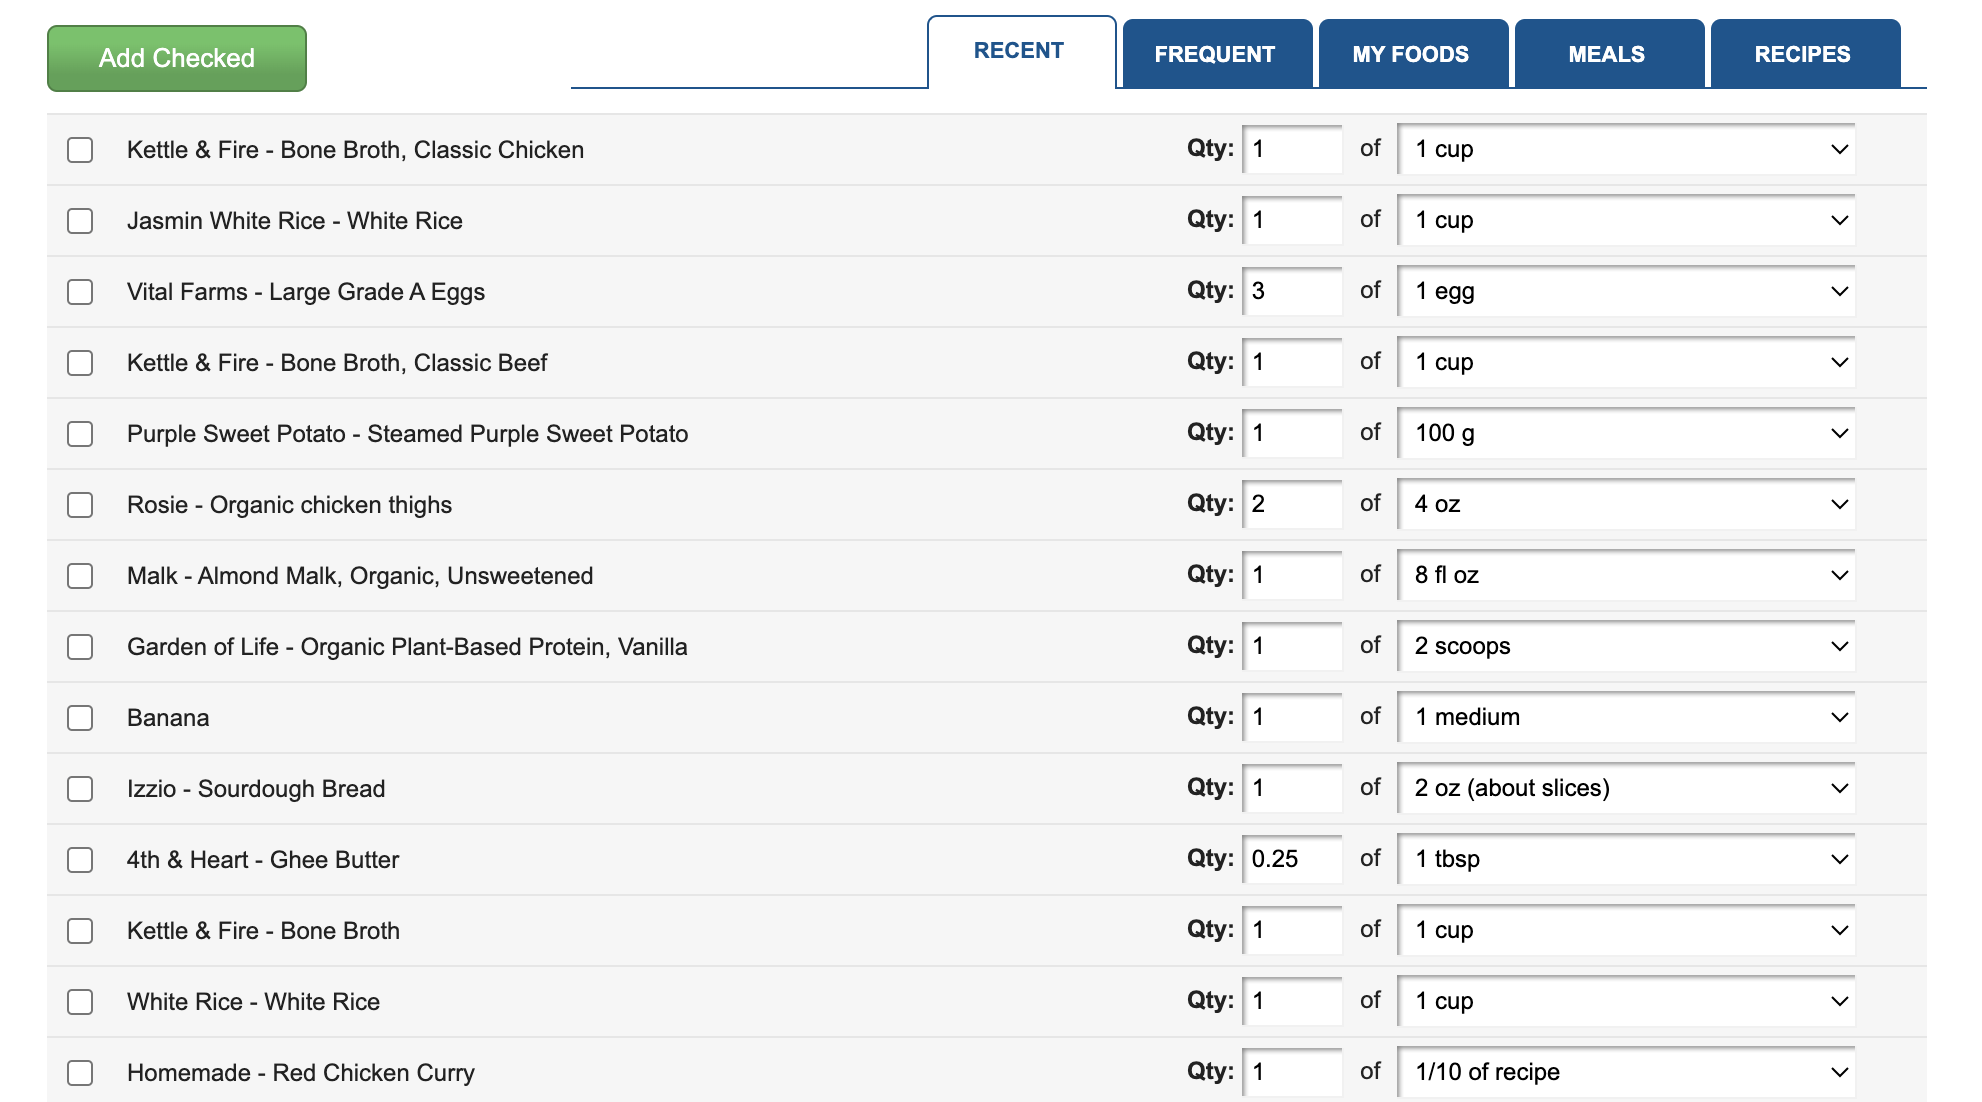Open the Jasmin White Rice serving dropdown
Screen dimensions: 1982x1102
tap(1626, 220)
